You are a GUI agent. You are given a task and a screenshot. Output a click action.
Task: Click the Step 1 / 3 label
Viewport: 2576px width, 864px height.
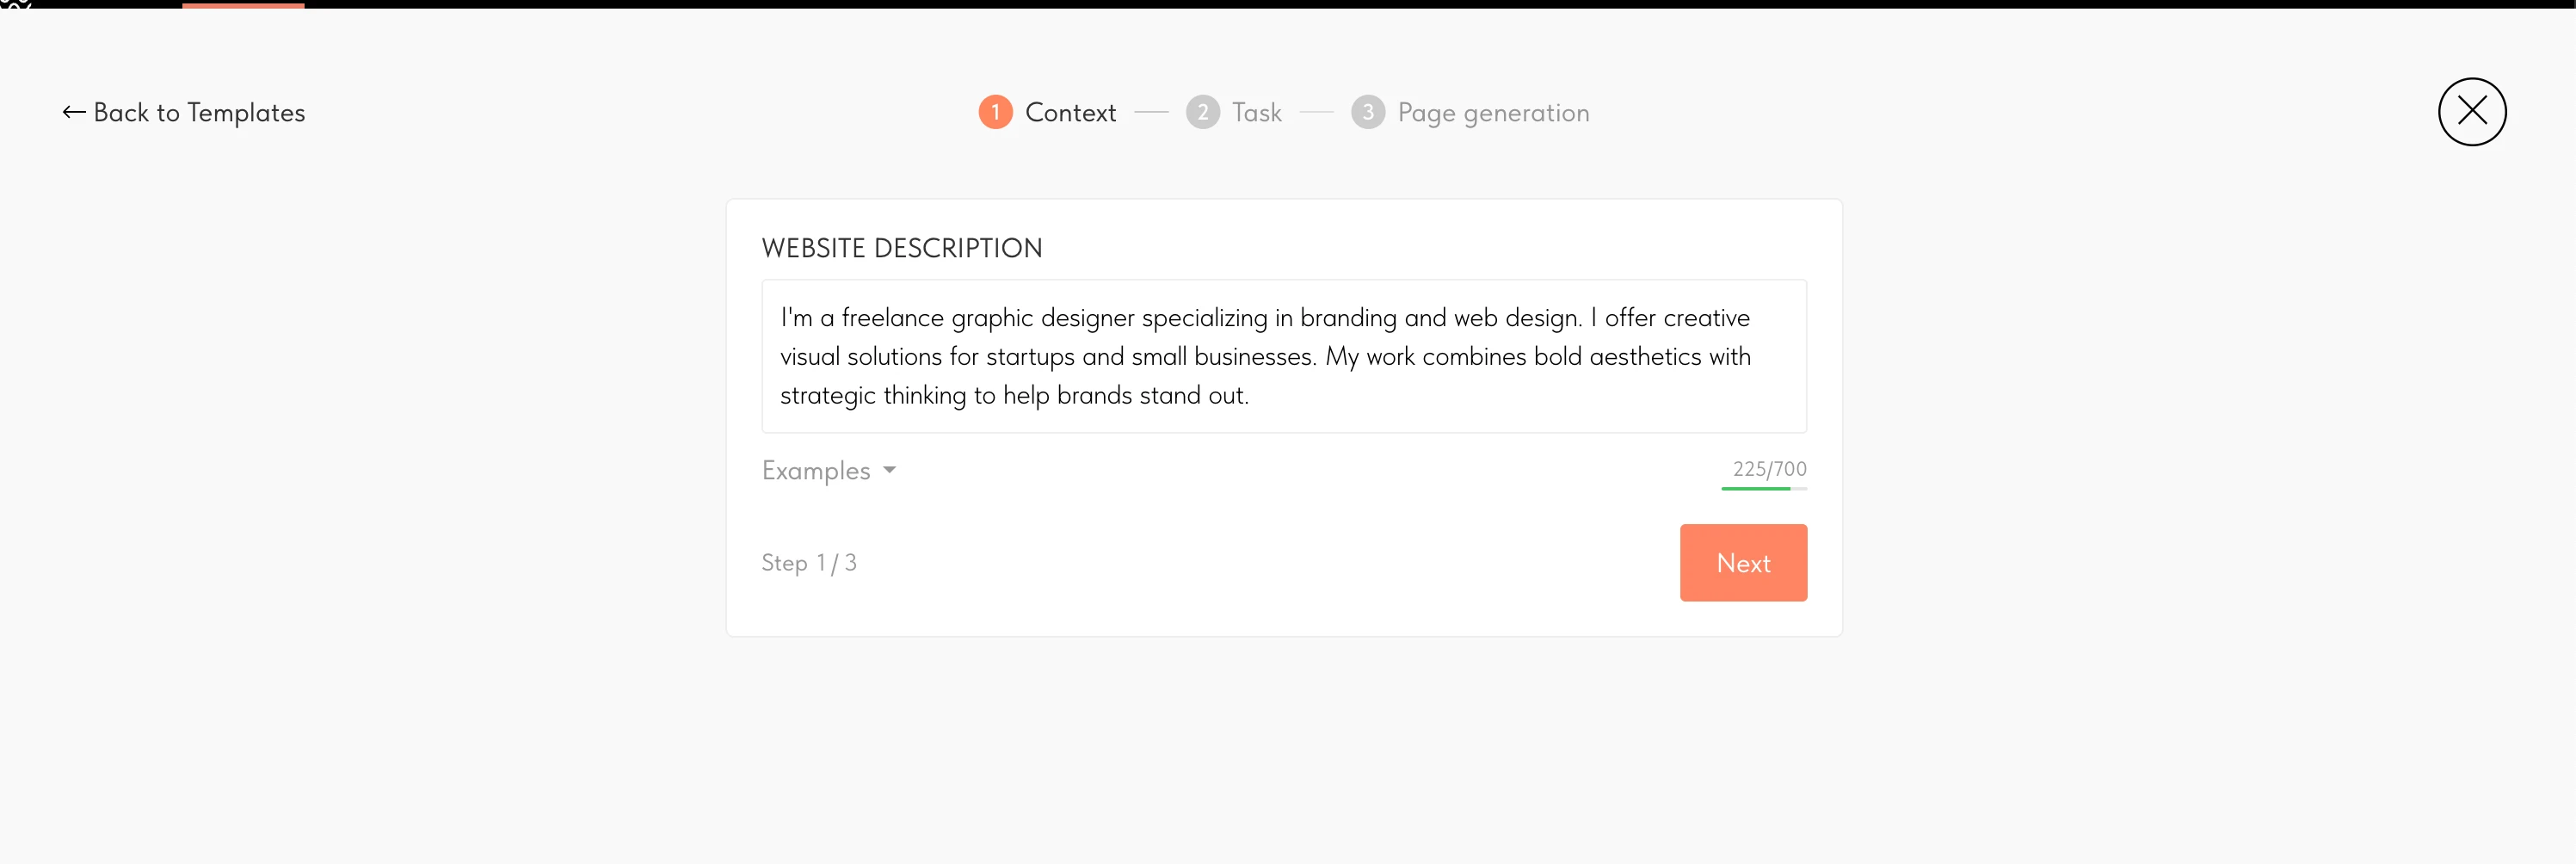pos(809,563)
